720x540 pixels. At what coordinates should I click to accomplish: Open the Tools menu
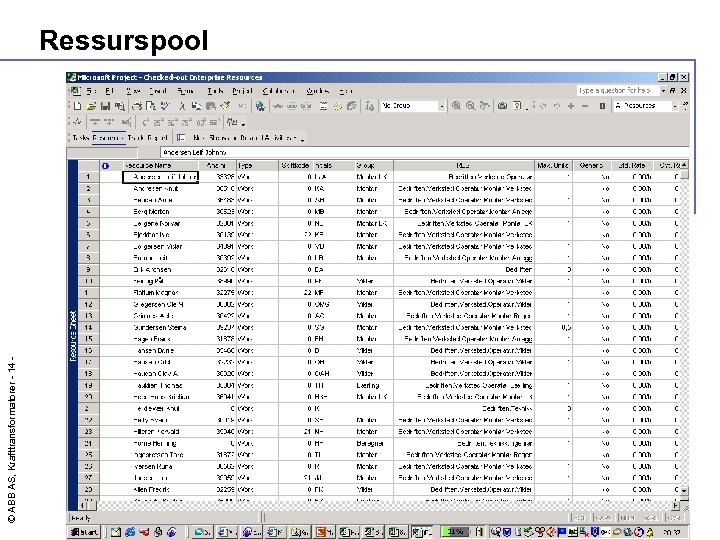click(215, 91)
